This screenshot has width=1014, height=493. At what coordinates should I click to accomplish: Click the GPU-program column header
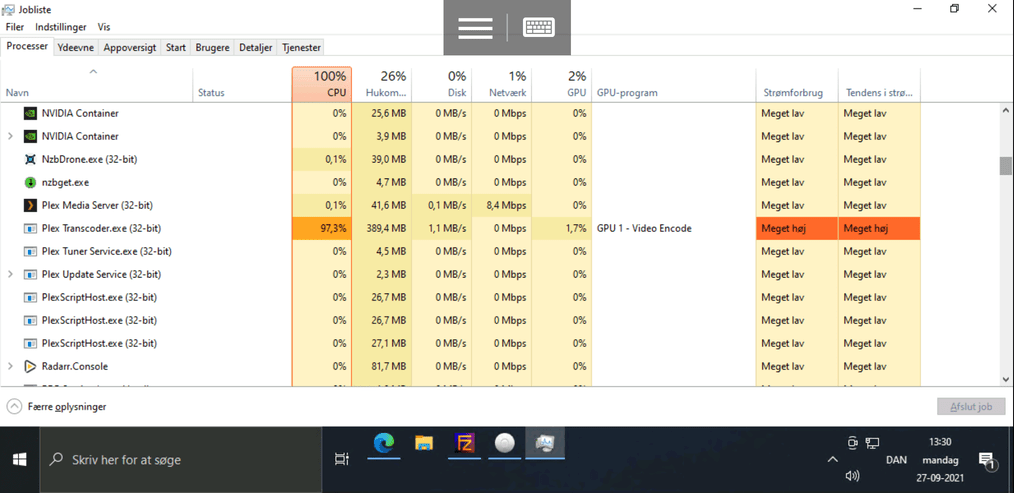[x=673, y=84]
